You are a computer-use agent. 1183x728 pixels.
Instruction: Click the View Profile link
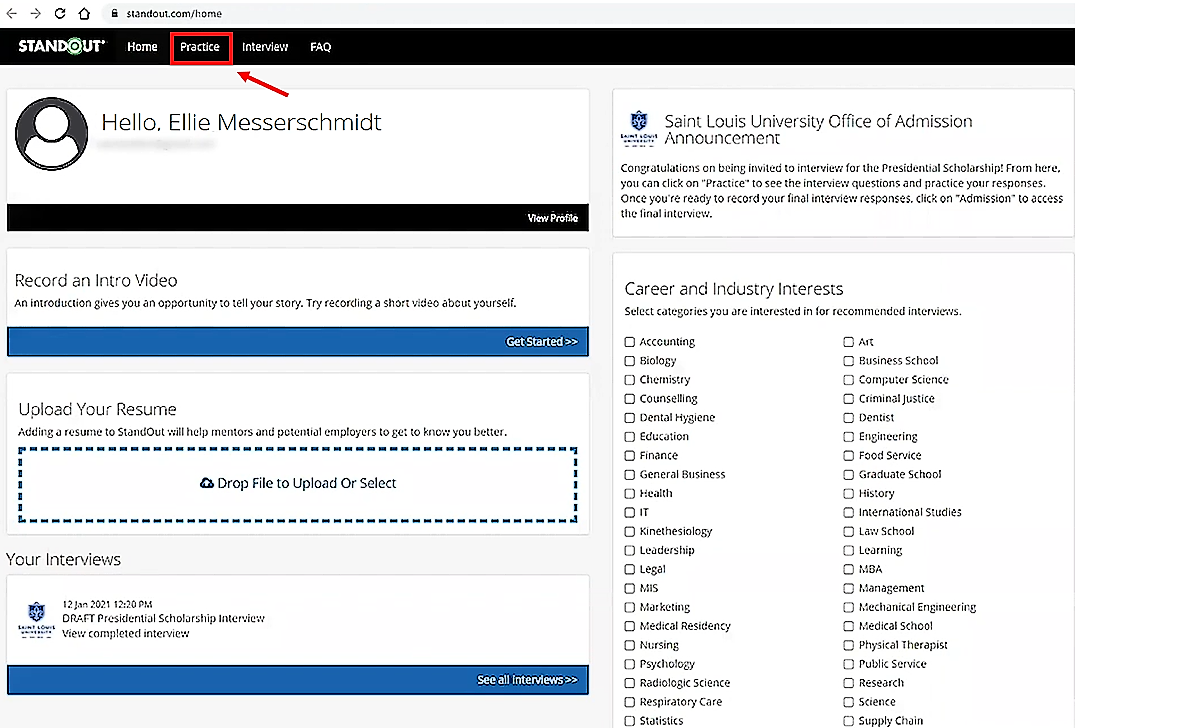552,218
